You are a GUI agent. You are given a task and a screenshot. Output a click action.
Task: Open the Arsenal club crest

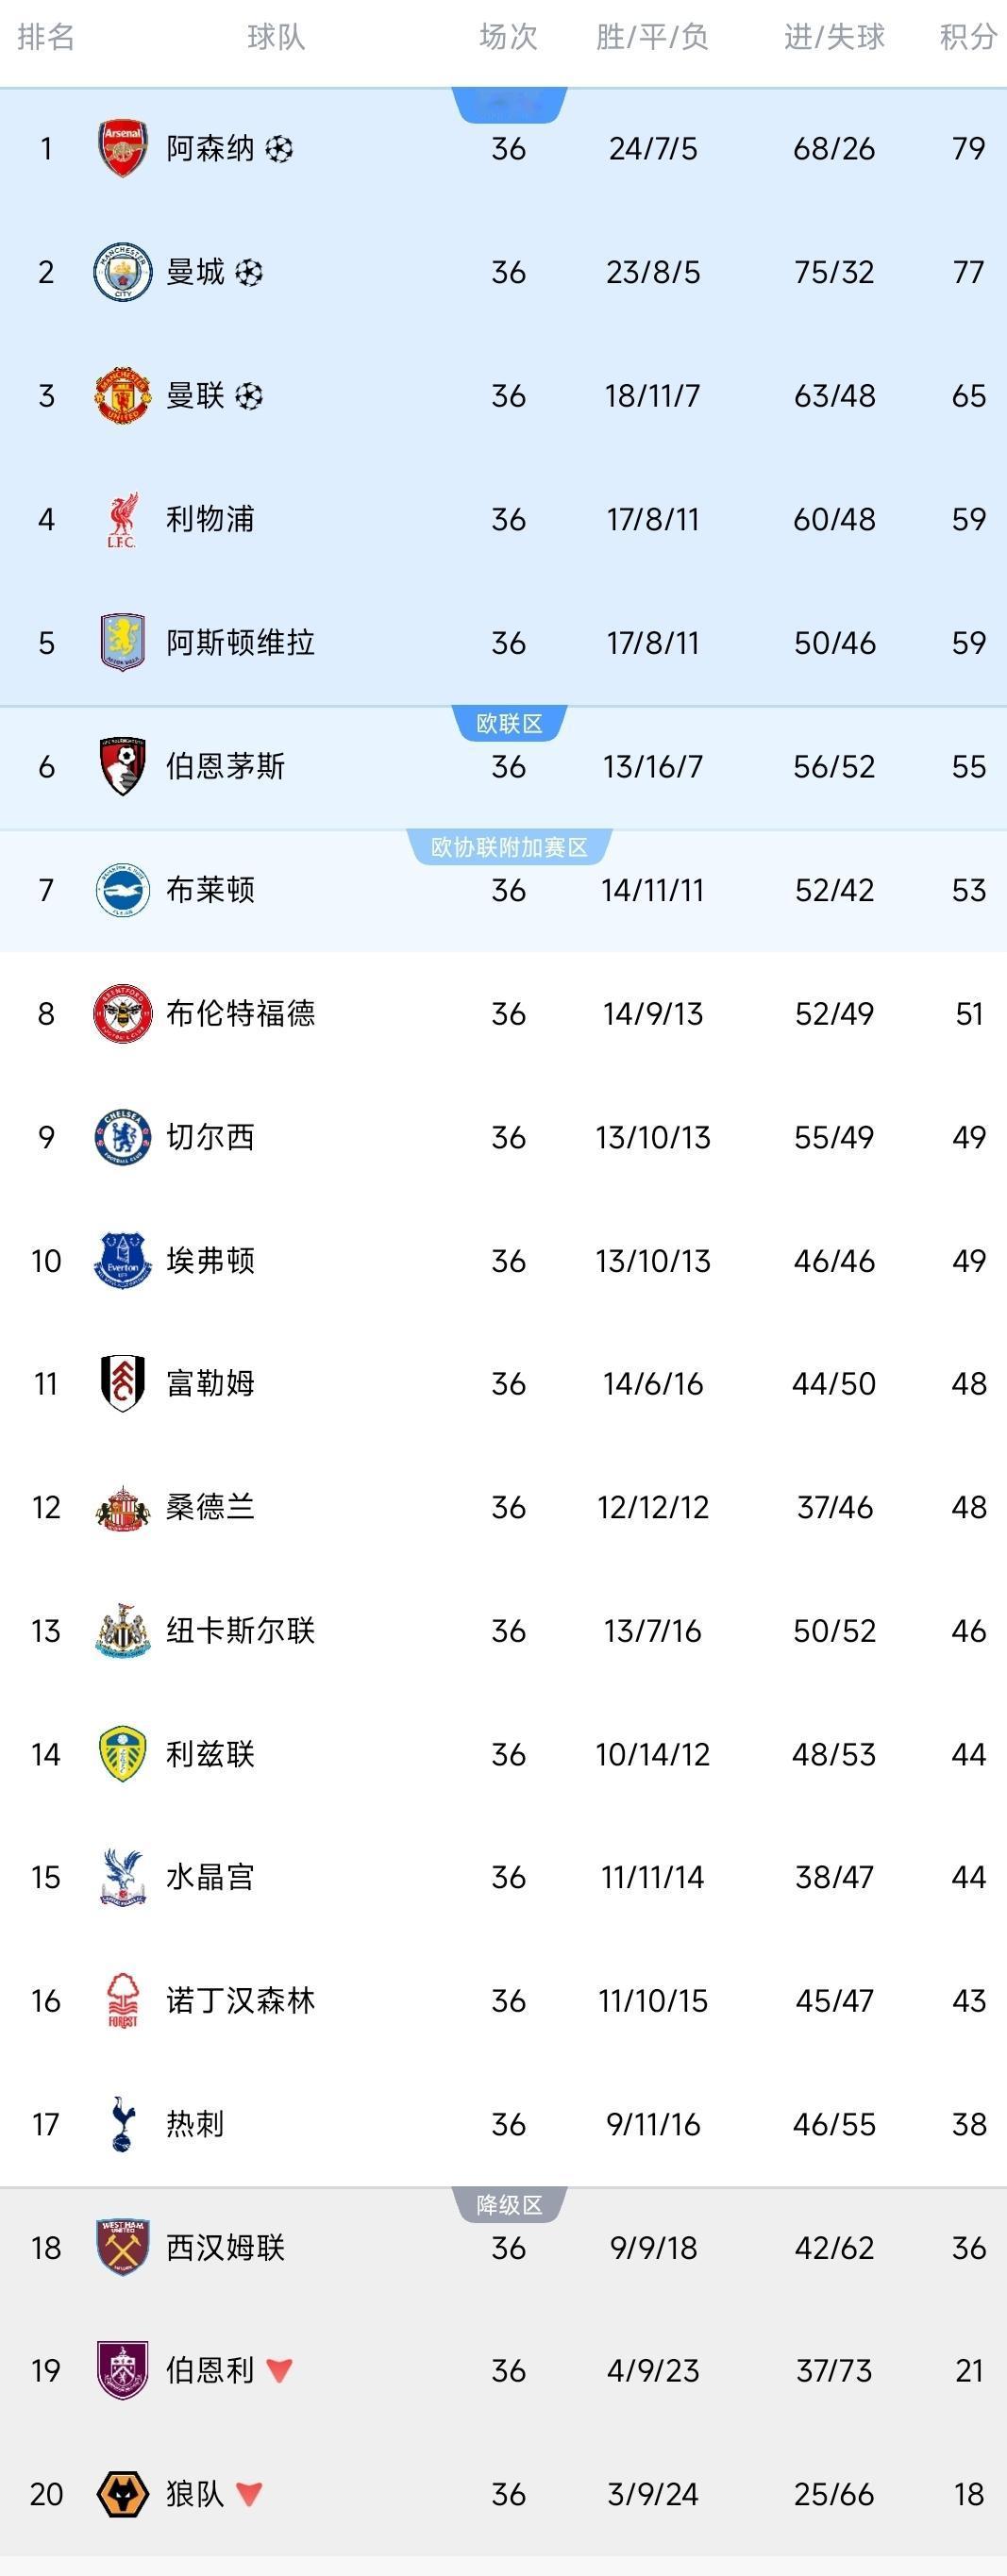[x=122, y=149]
